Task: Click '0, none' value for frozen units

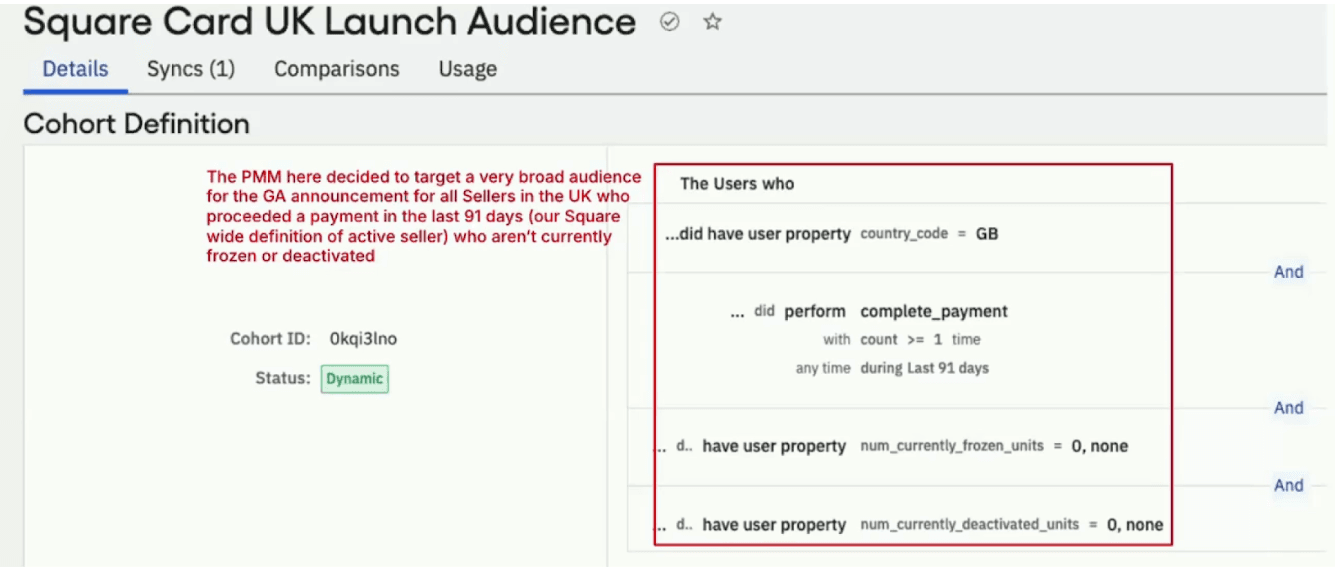Action: pyautogui.click(x=1100, y=446)
